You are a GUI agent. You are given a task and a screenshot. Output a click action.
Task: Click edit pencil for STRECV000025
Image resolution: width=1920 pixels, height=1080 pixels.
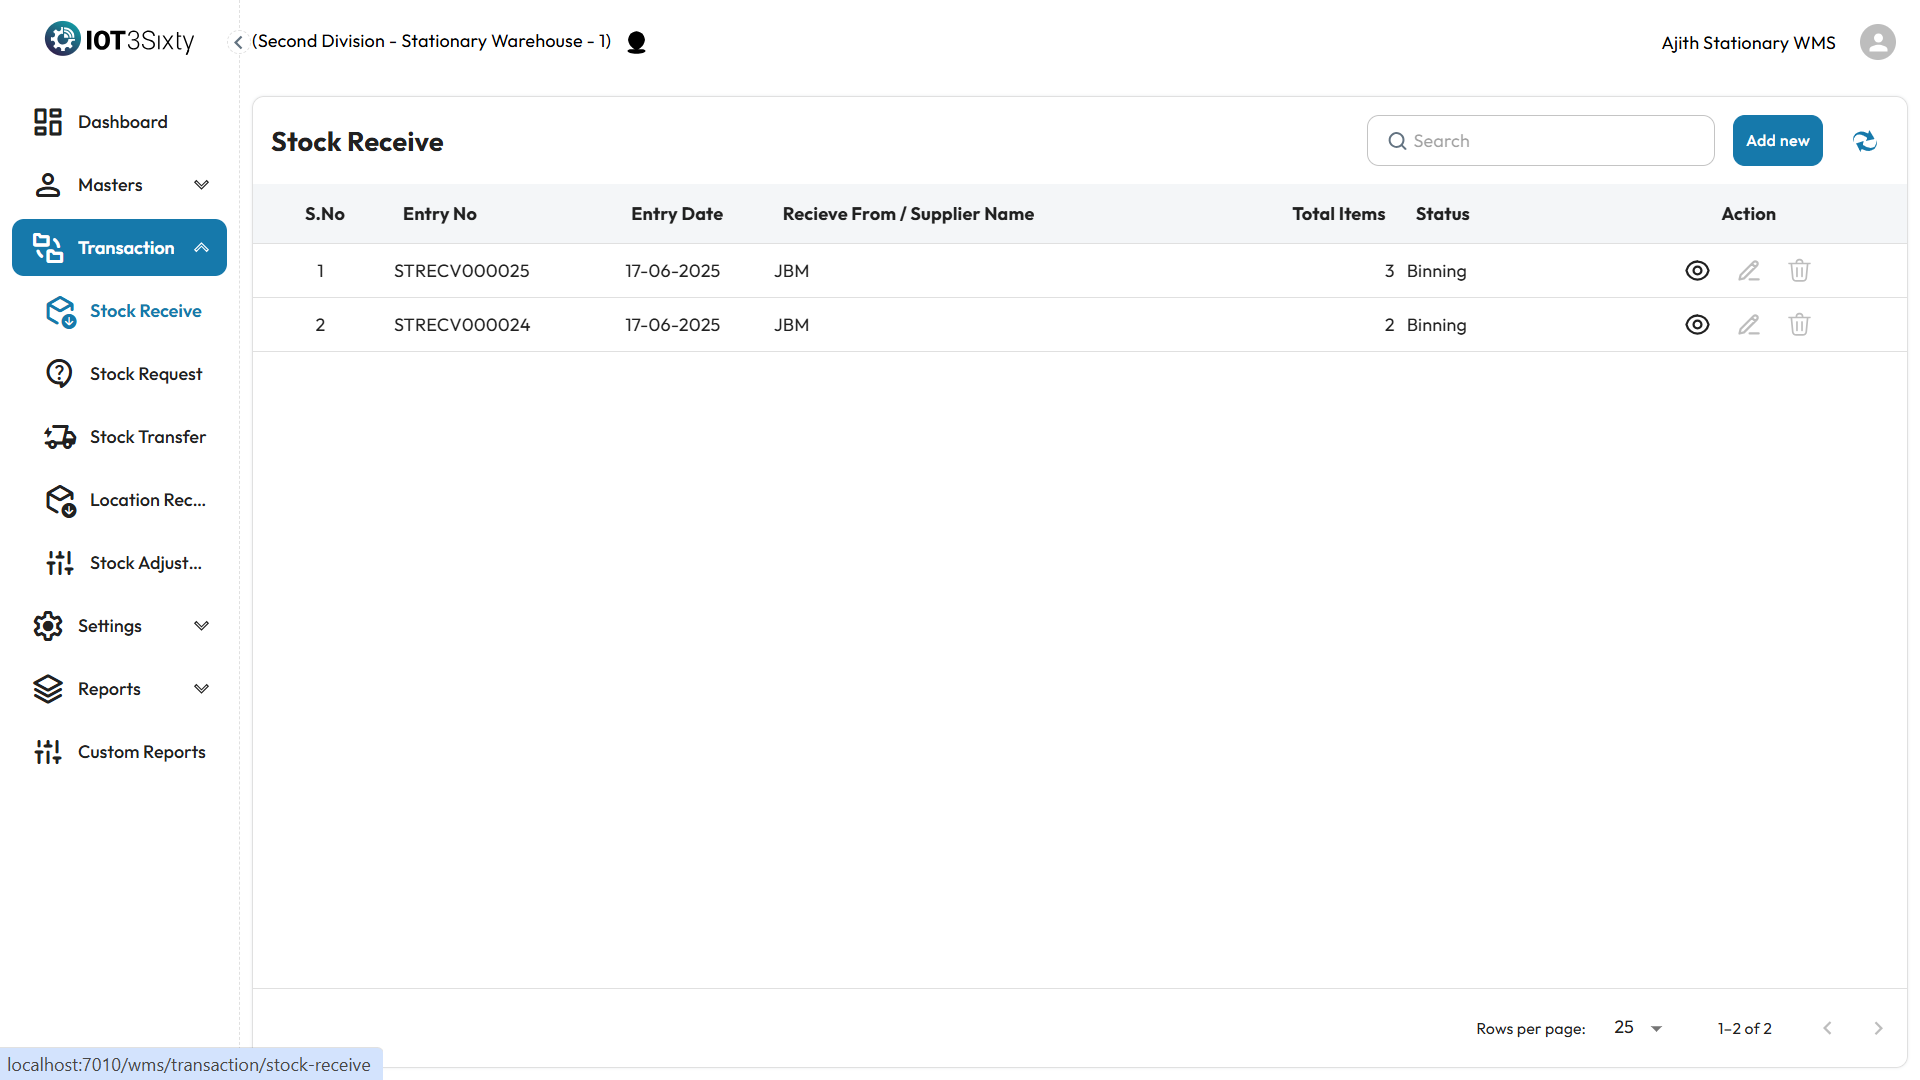point(1748,271)
